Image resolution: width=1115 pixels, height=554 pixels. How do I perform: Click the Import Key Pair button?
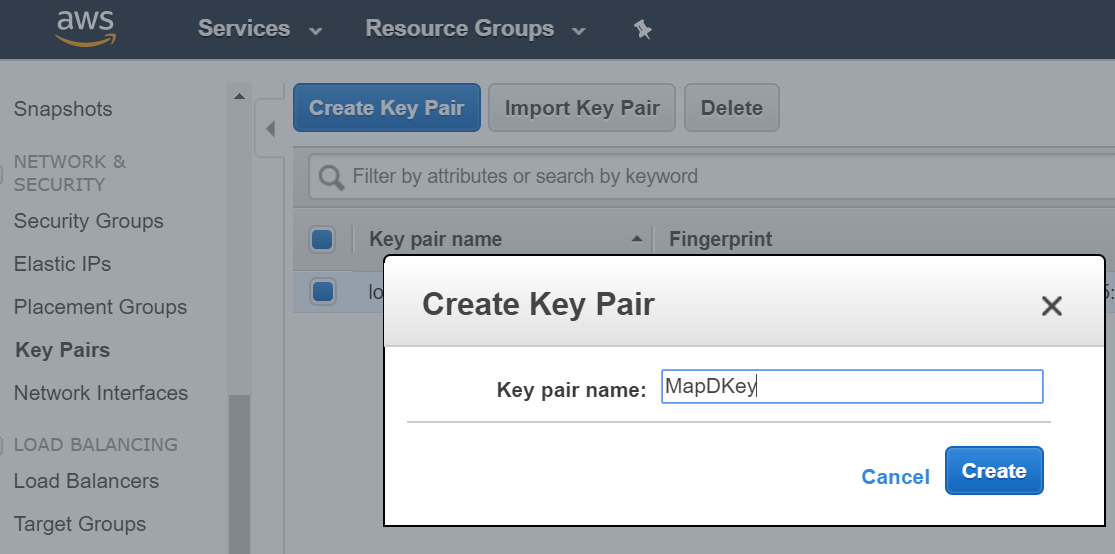click(x=581, y=108)
